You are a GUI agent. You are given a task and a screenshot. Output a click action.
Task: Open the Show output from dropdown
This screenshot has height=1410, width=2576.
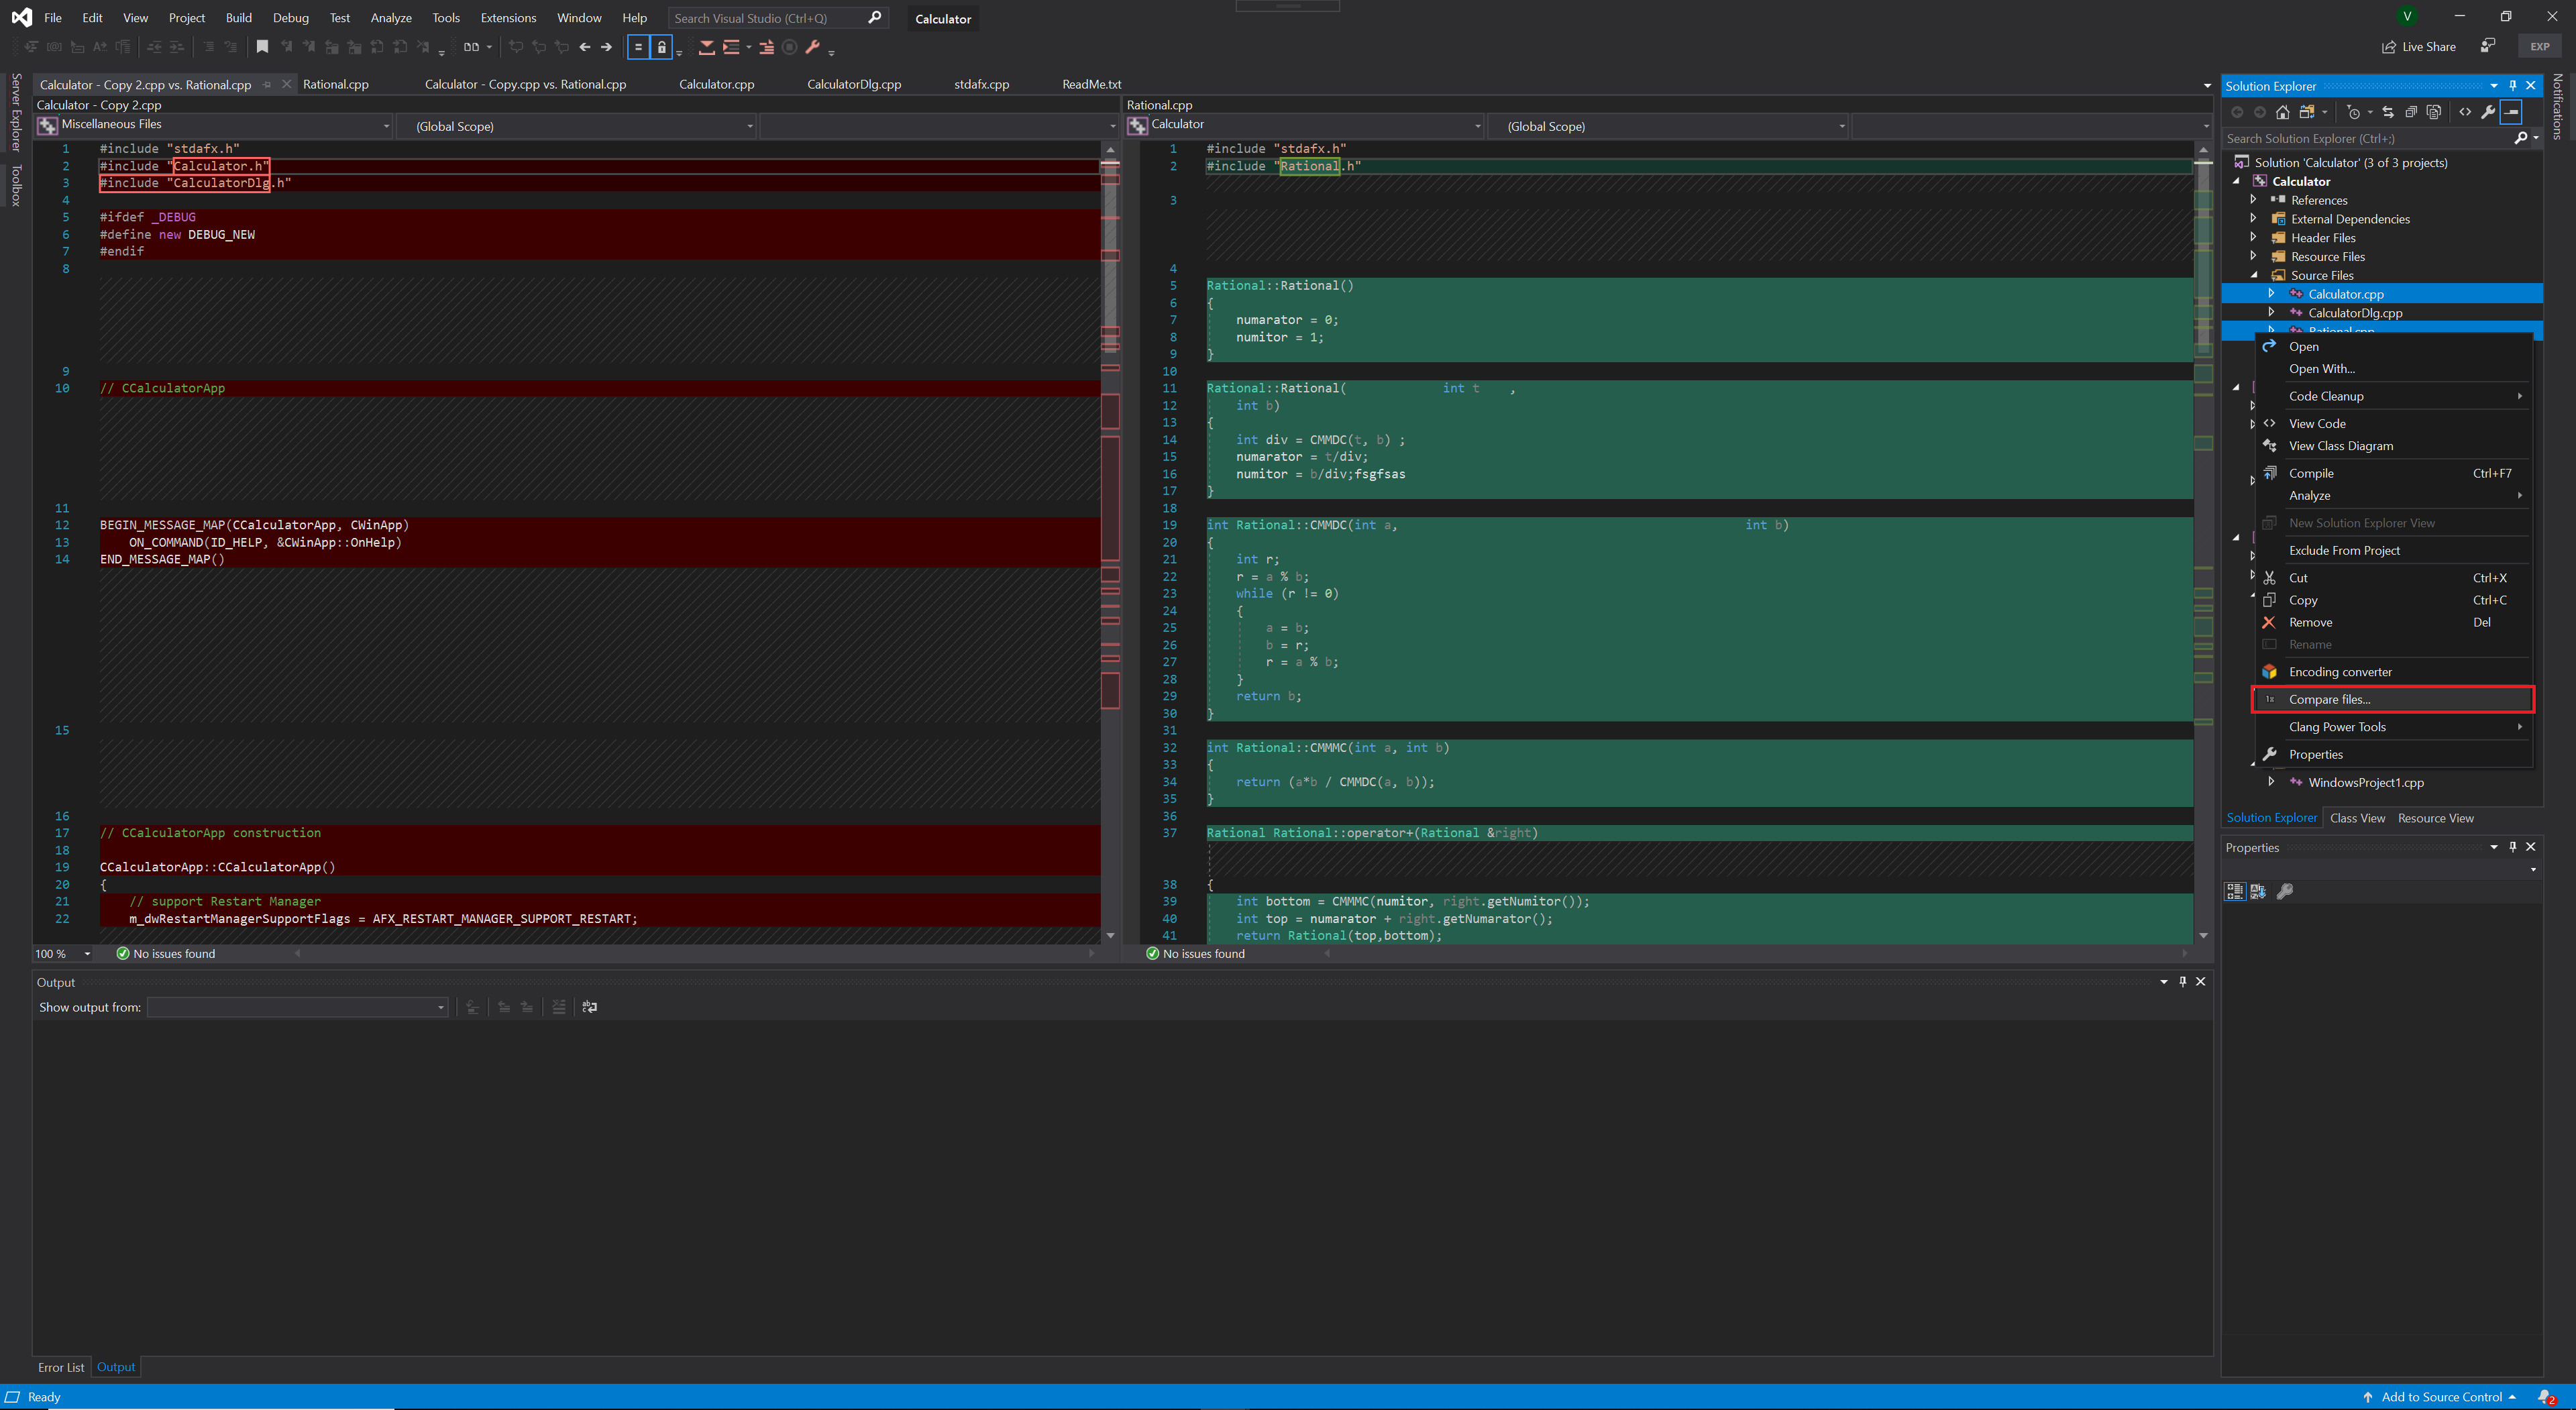(x=297, y=1007)
